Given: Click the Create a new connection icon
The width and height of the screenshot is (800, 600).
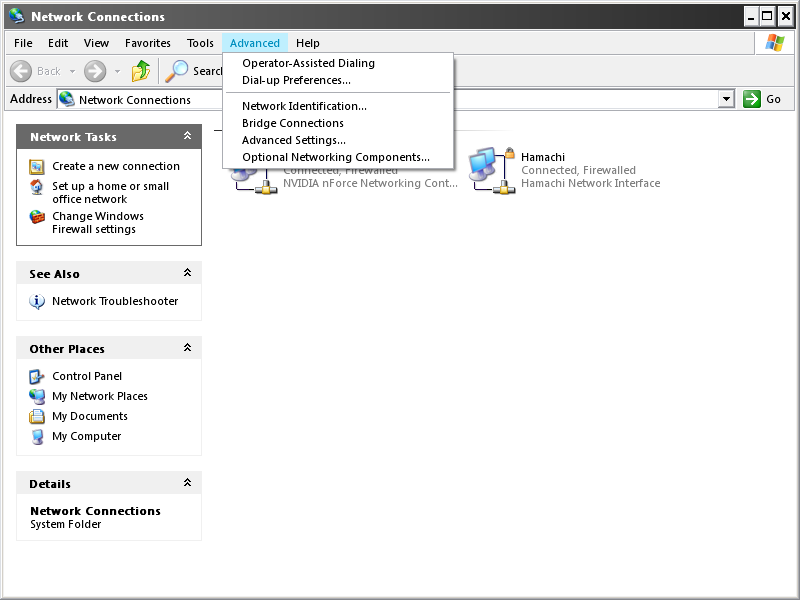Looking at the screenshot, I should (37, 166).
